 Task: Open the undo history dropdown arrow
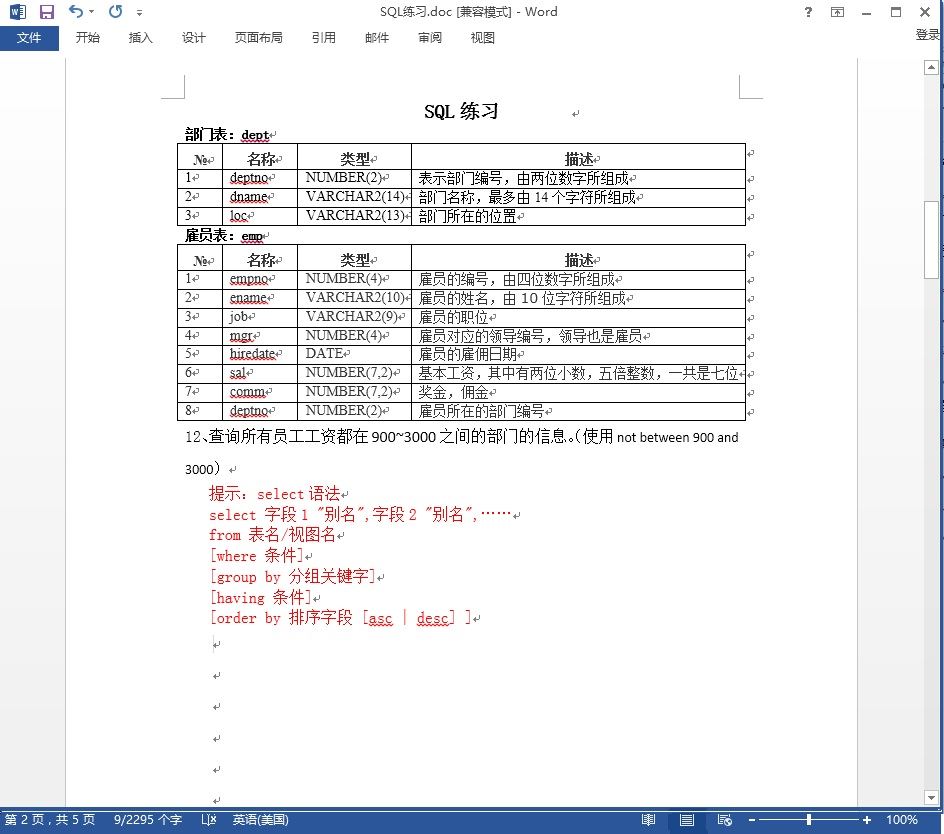click(92, 11)
